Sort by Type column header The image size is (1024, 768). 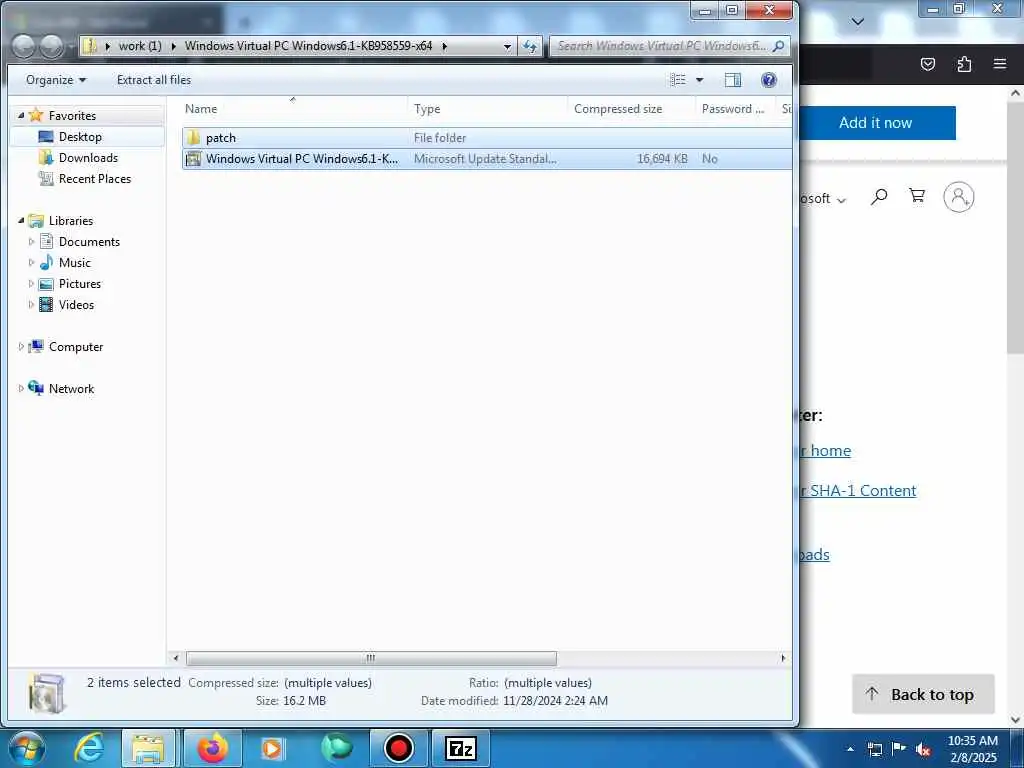click(487, 108)
